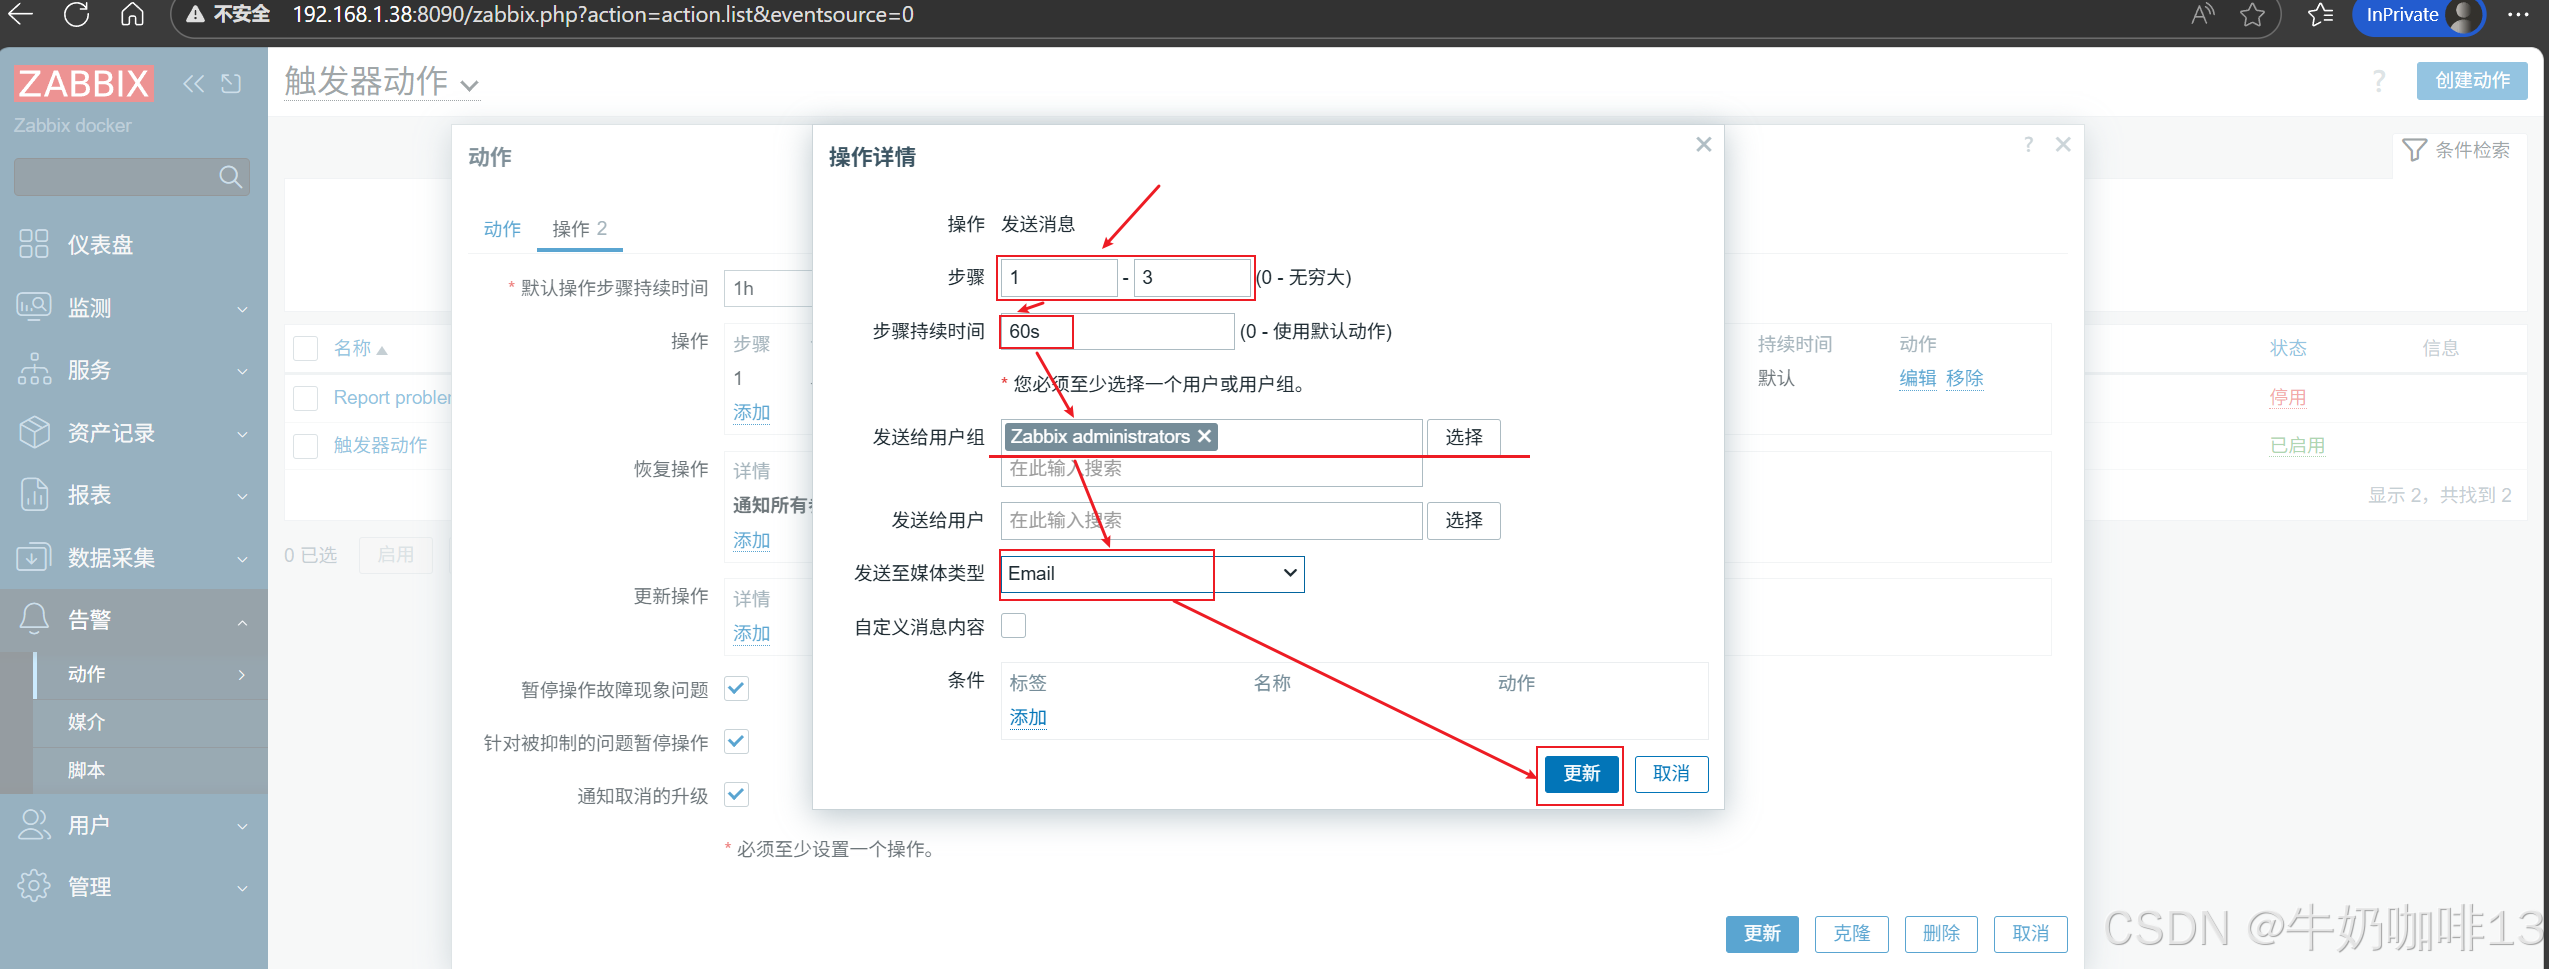Image resolution: width=2549 pixels, height=969 pixels.
Task: Switch to the 操作 2 tab
Action: tap(579, 228)
